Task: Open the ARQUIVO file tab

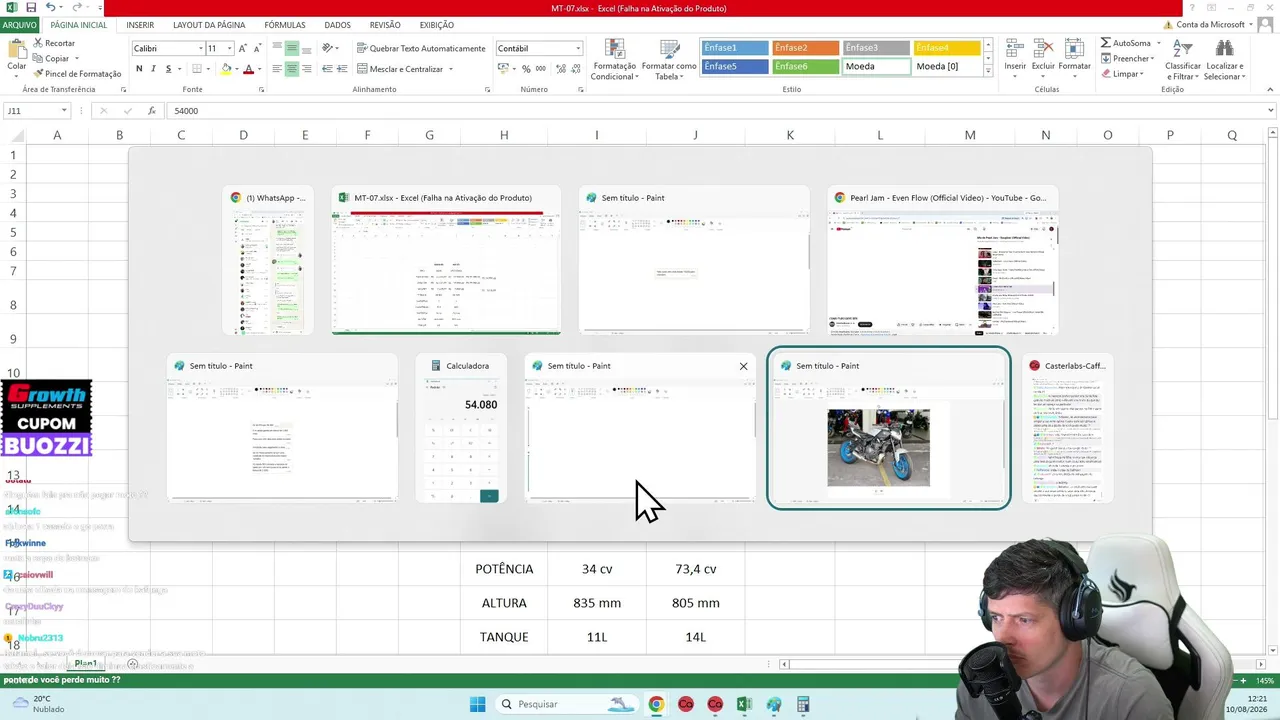Action: point(20,25)
